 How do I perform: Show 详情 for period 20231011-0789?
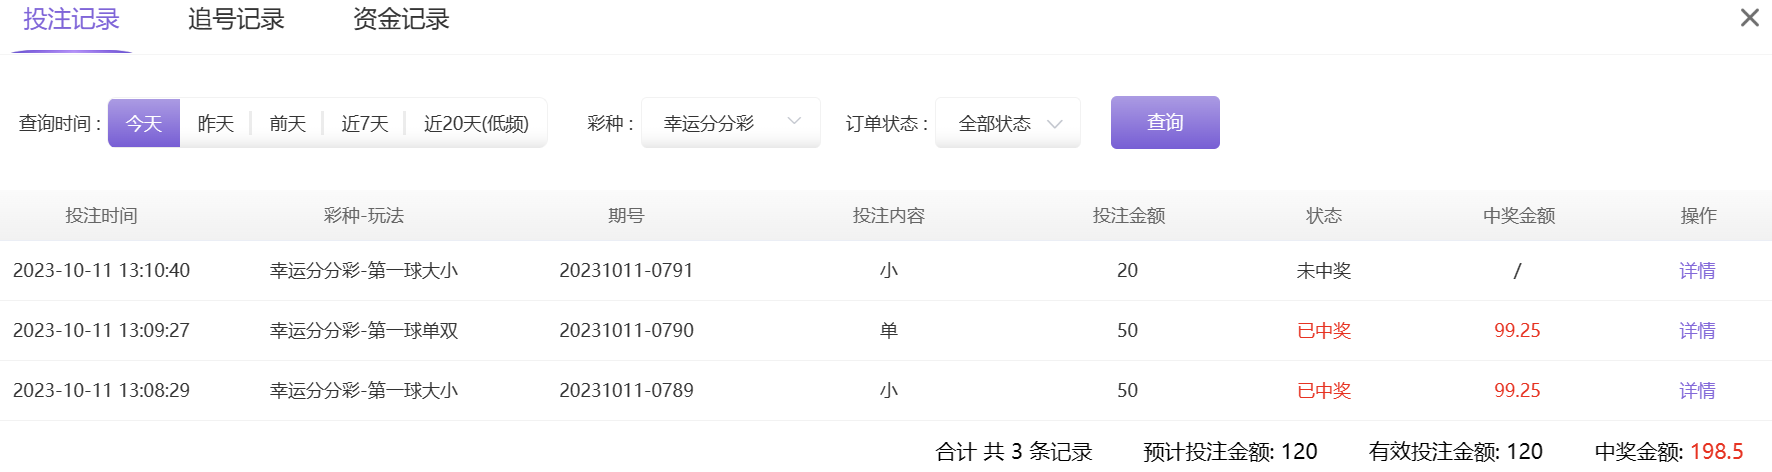click(x=1697, y=391)
